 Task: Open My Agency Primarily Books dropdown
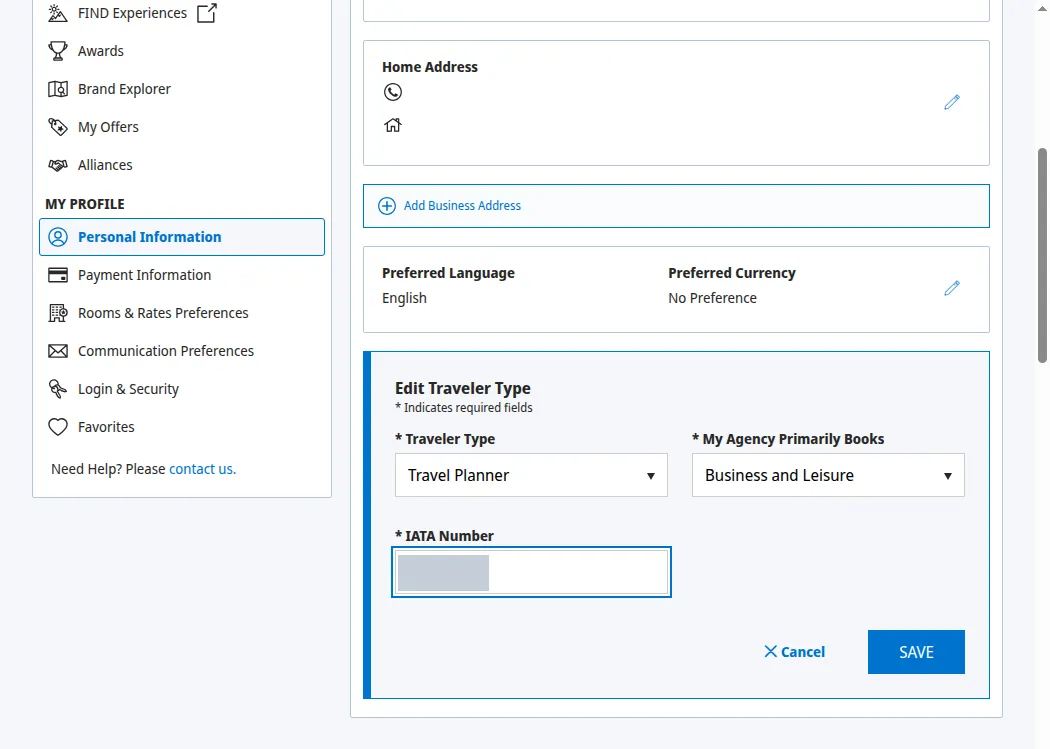tap(828, 475)
